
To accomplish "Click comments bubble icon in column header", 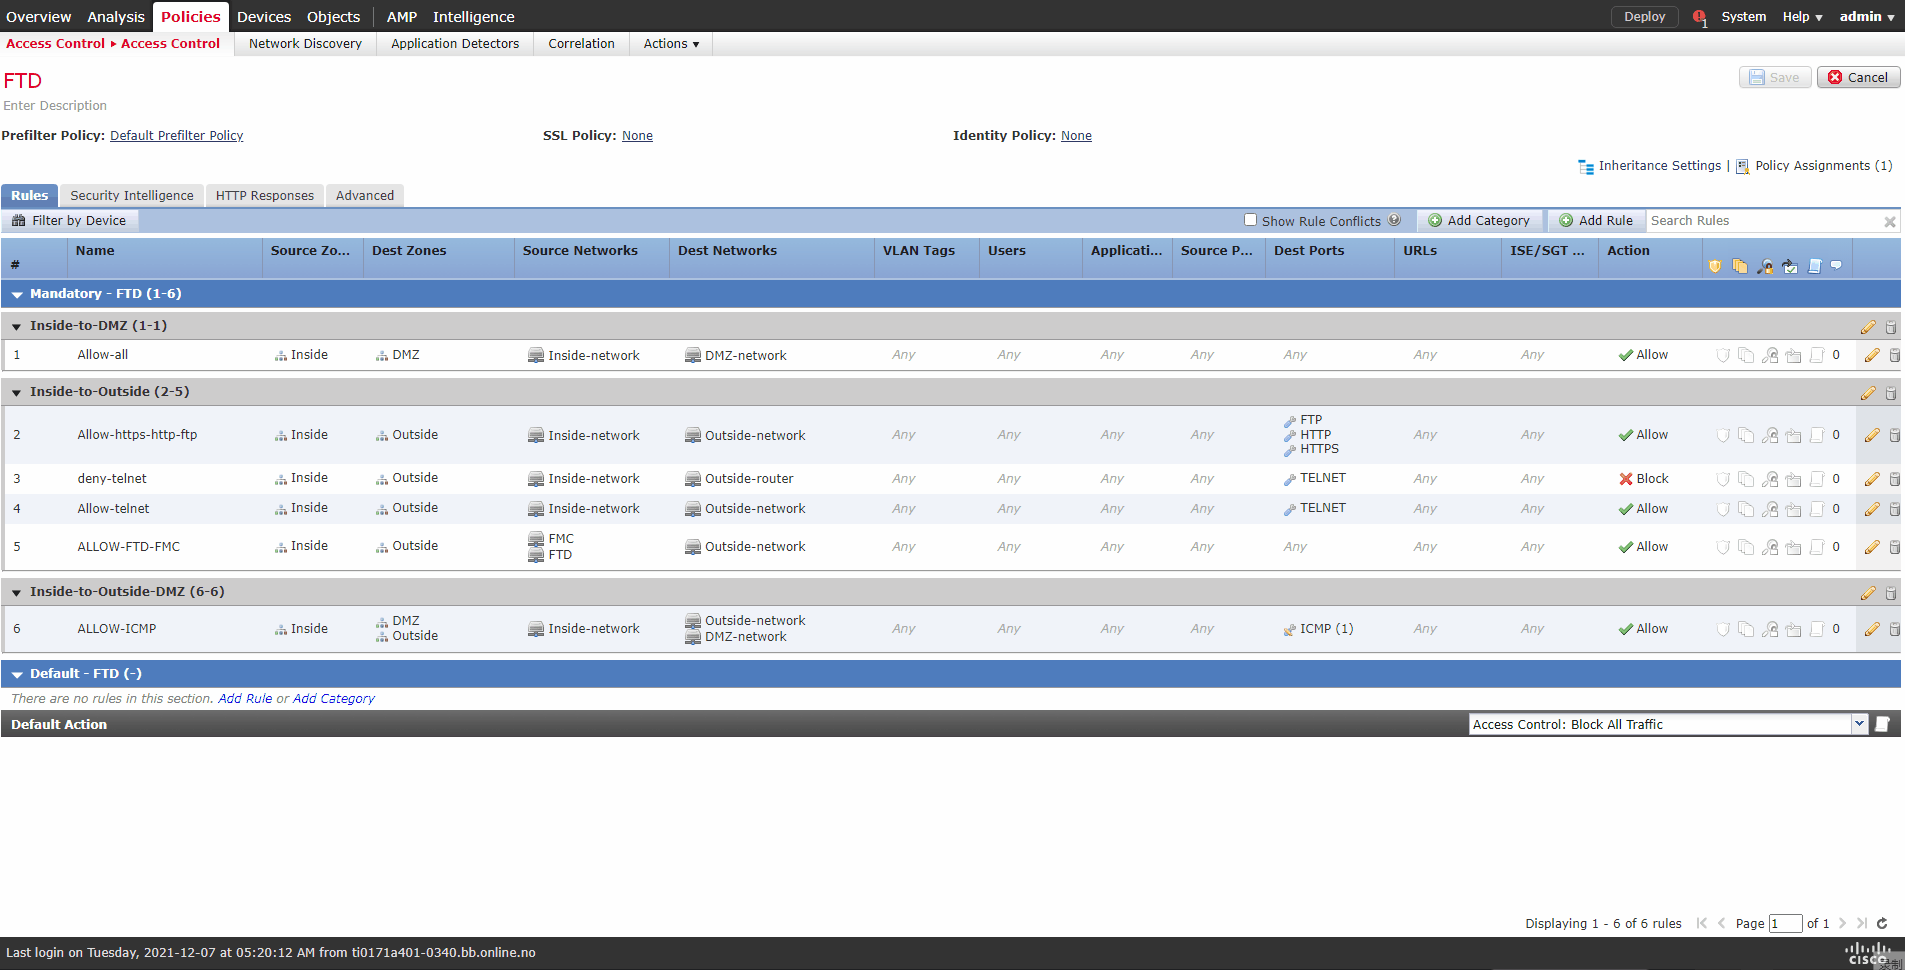I will pos(1837,266).
